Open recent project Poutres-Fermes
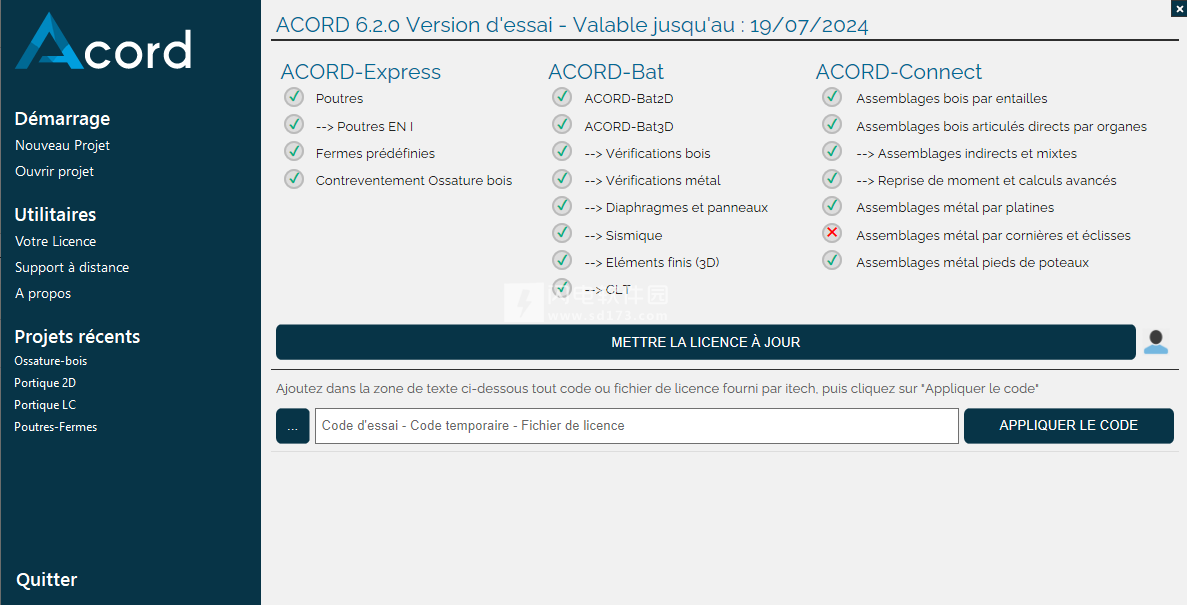1187x605 pixels. click(55, 427)
